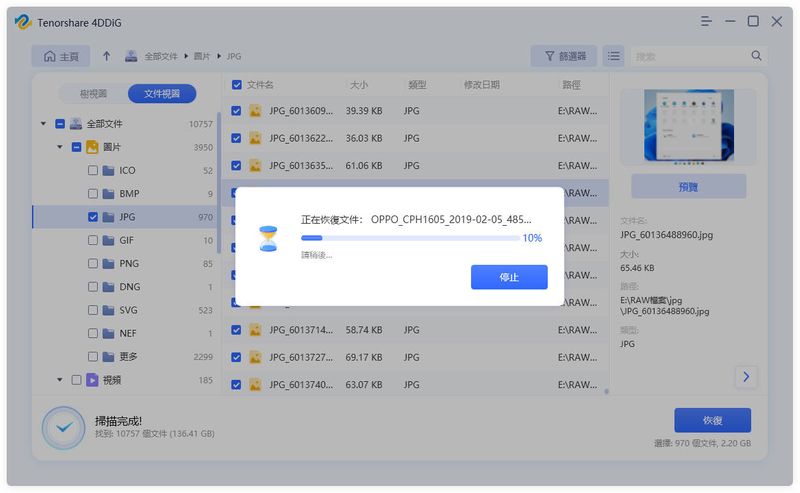
Task: Click the file tree vertical scrollbar
Action: pos(218,183)
